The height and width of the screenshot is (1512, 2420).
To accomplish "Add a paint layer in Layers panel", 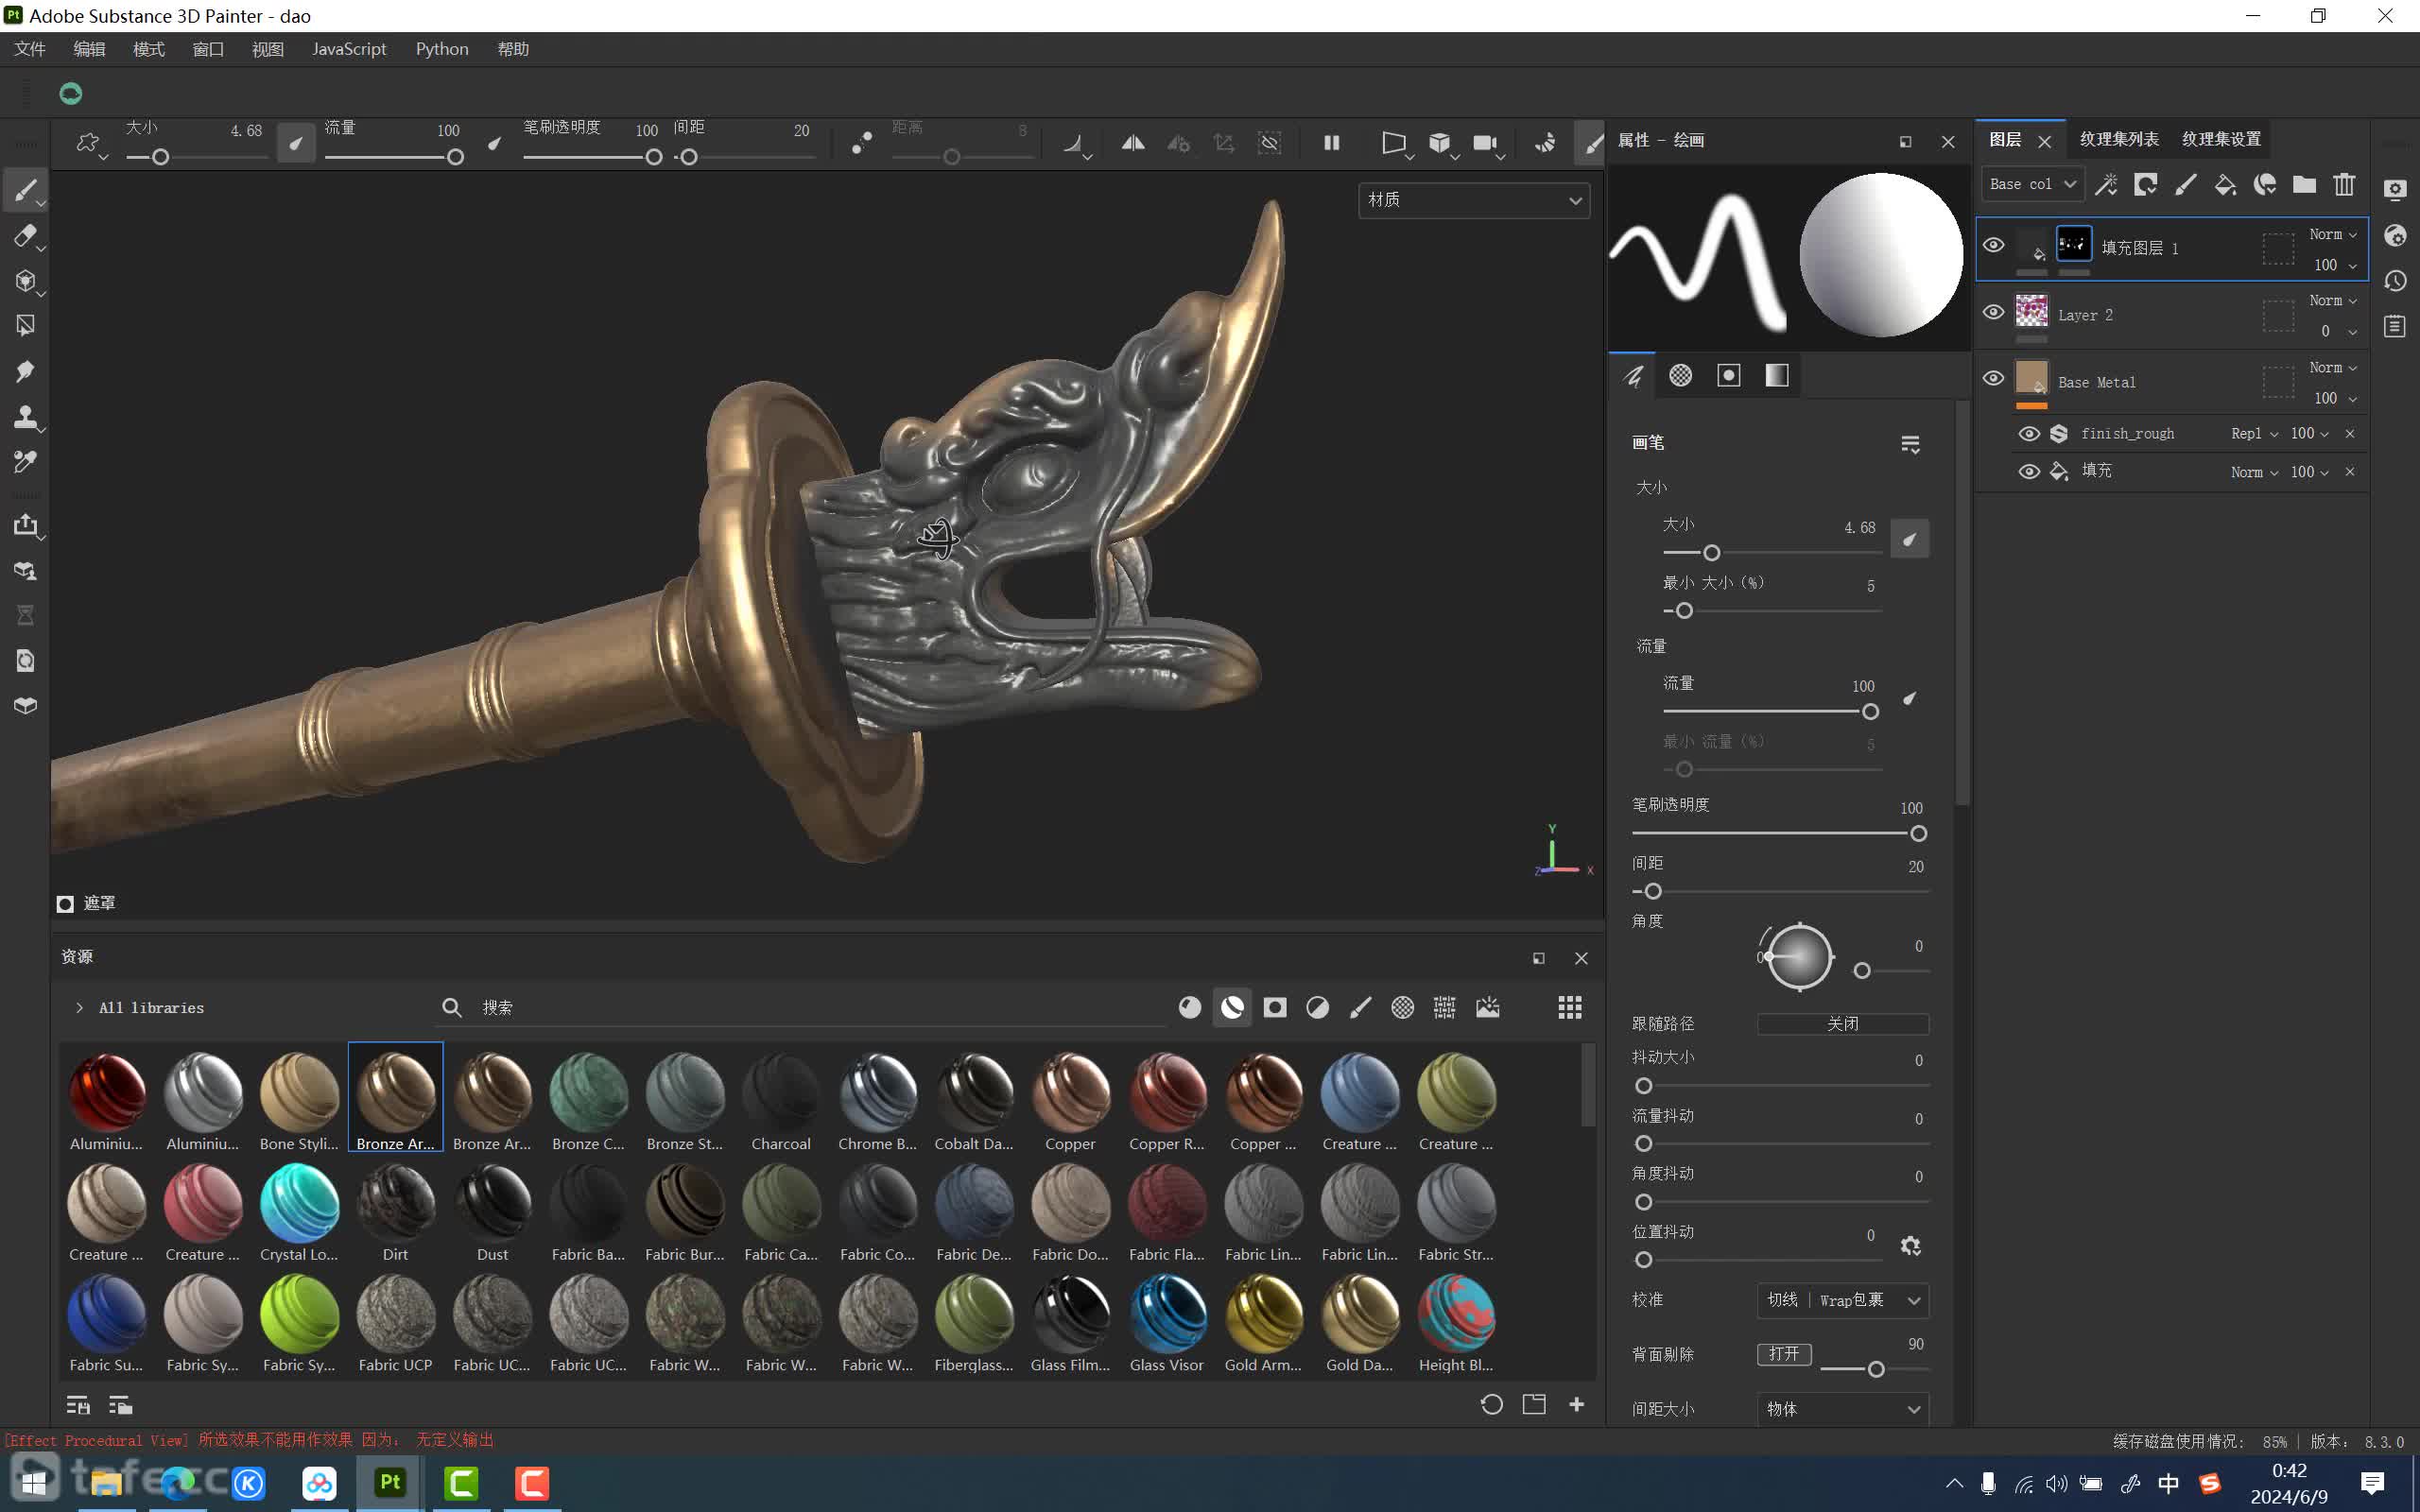I will (x=2186, y=184).
